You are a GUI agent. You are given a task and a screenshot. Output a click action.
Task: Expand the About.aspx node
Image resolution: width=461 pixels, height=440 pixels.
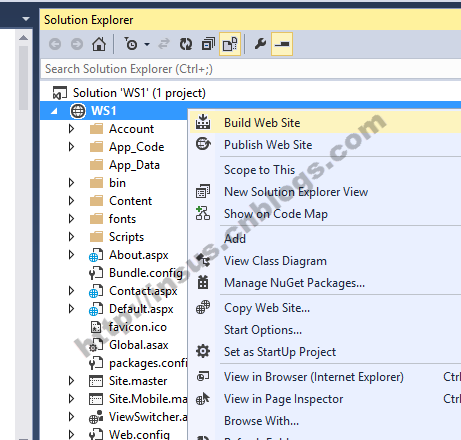click(71, 255)
